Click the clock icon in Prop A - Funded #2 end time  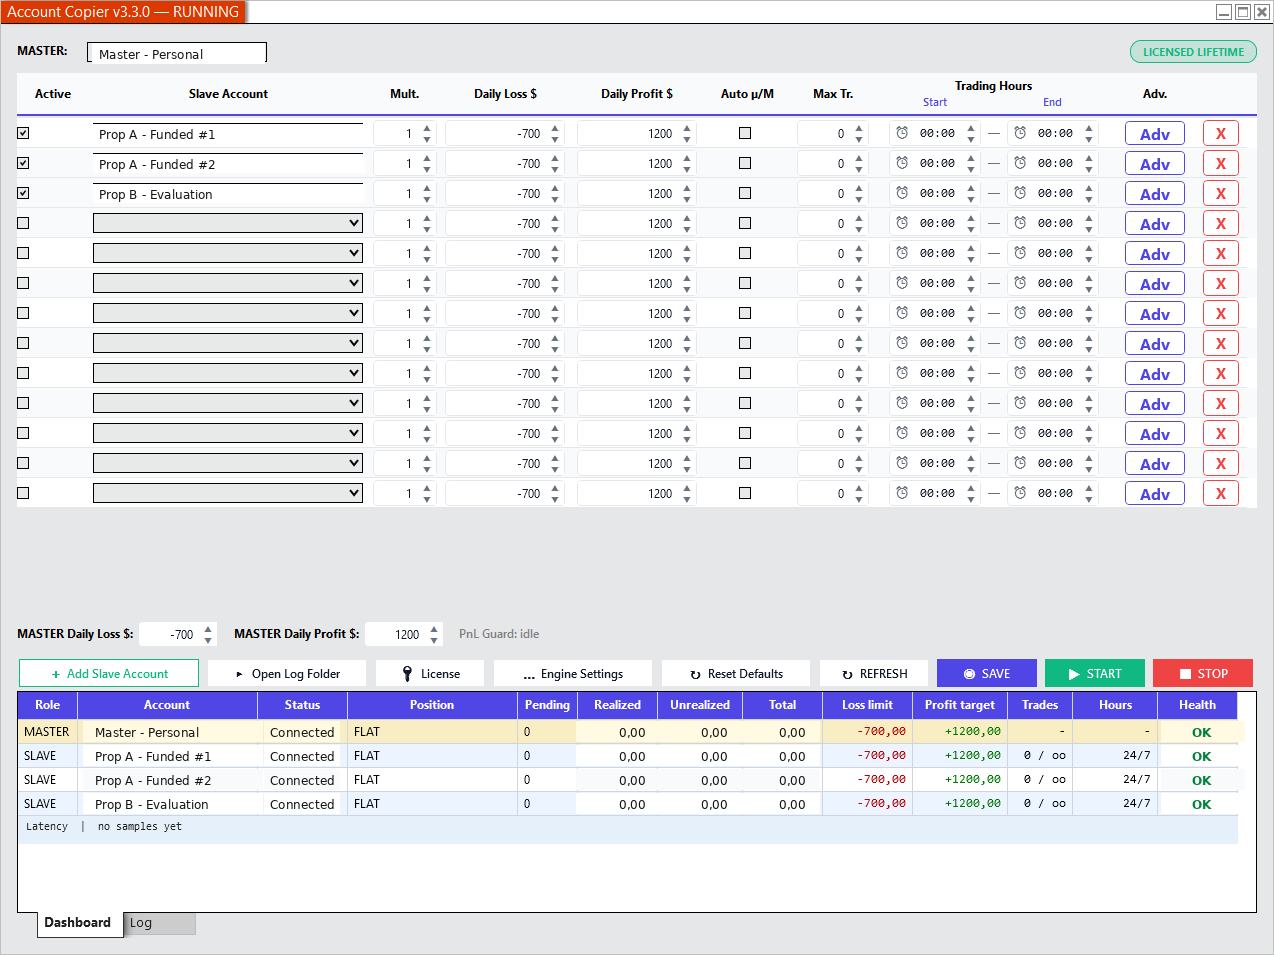pyautogui.click(x=1020, y=163)
